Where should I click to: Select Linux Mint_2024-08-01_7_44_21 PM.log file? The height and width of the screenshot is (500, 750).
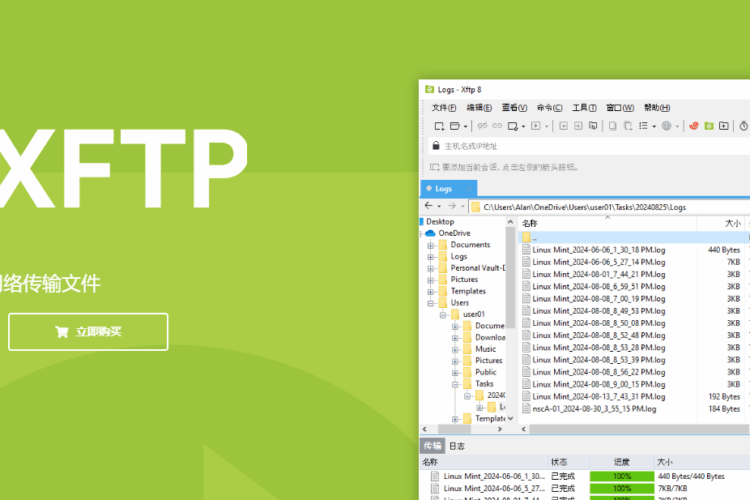598,274
